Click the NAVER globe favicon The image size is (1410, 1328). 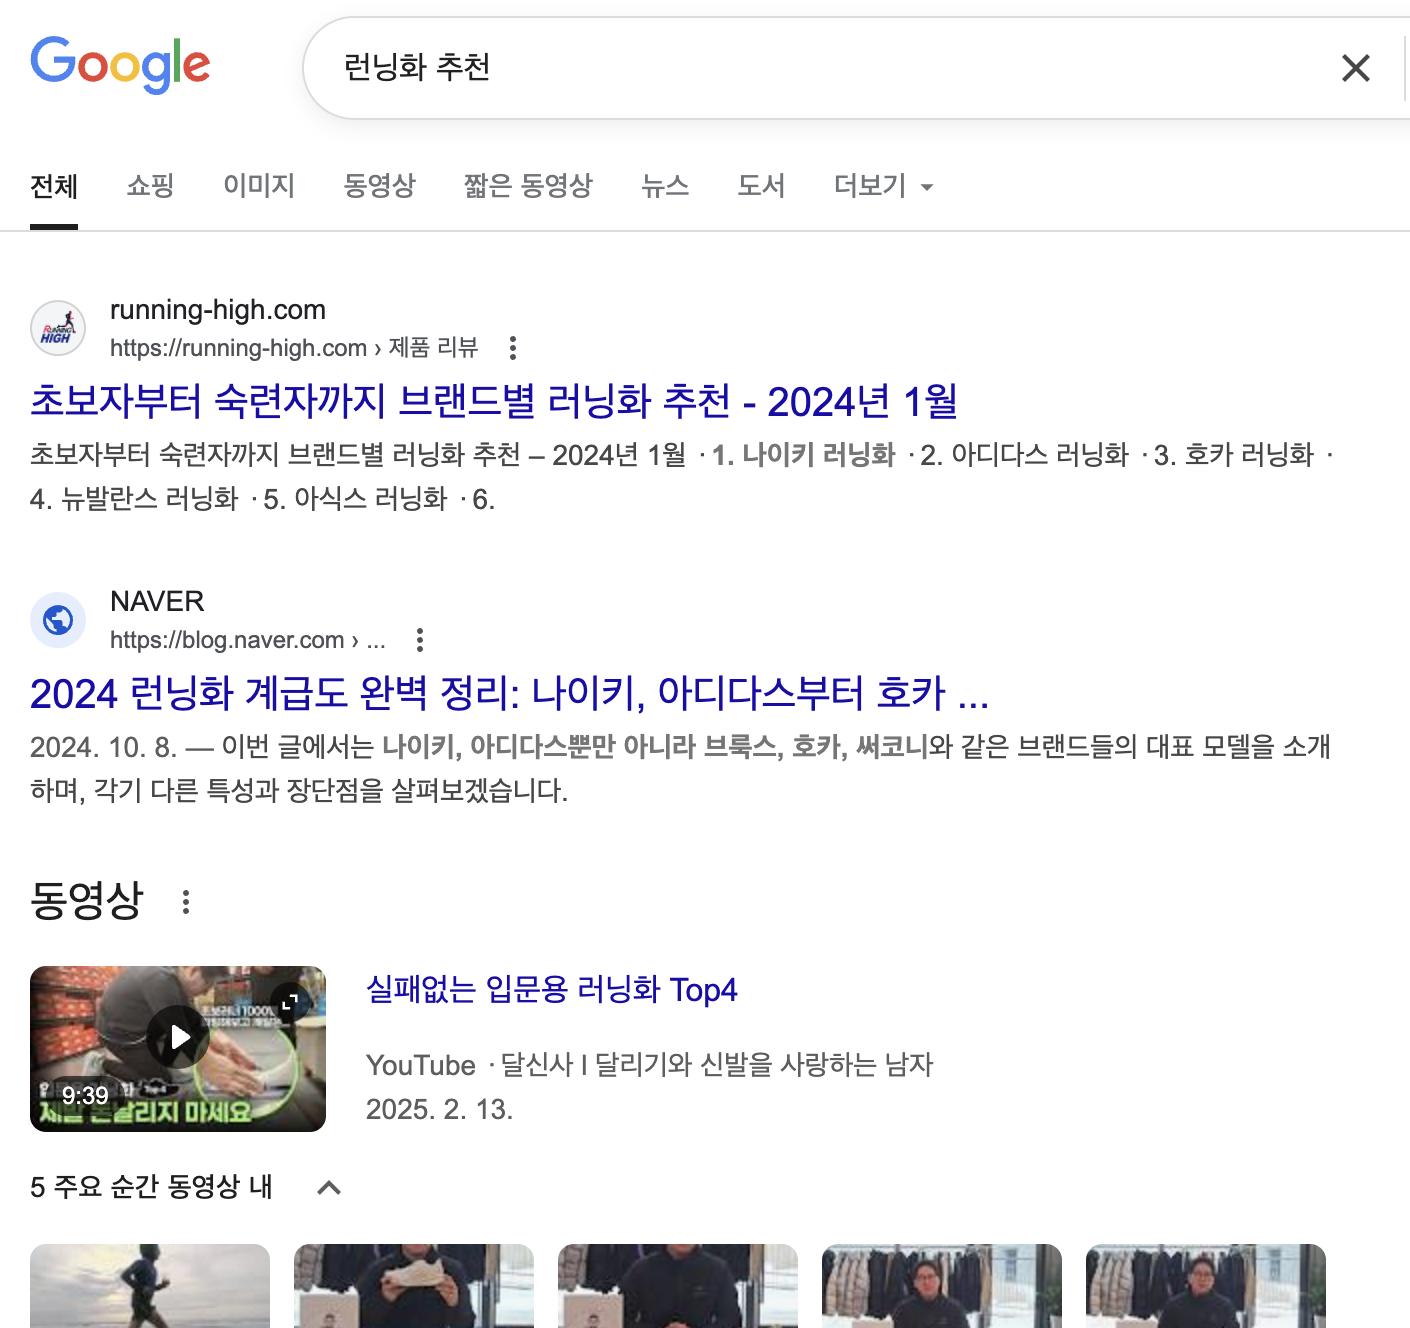pos(58,620)
